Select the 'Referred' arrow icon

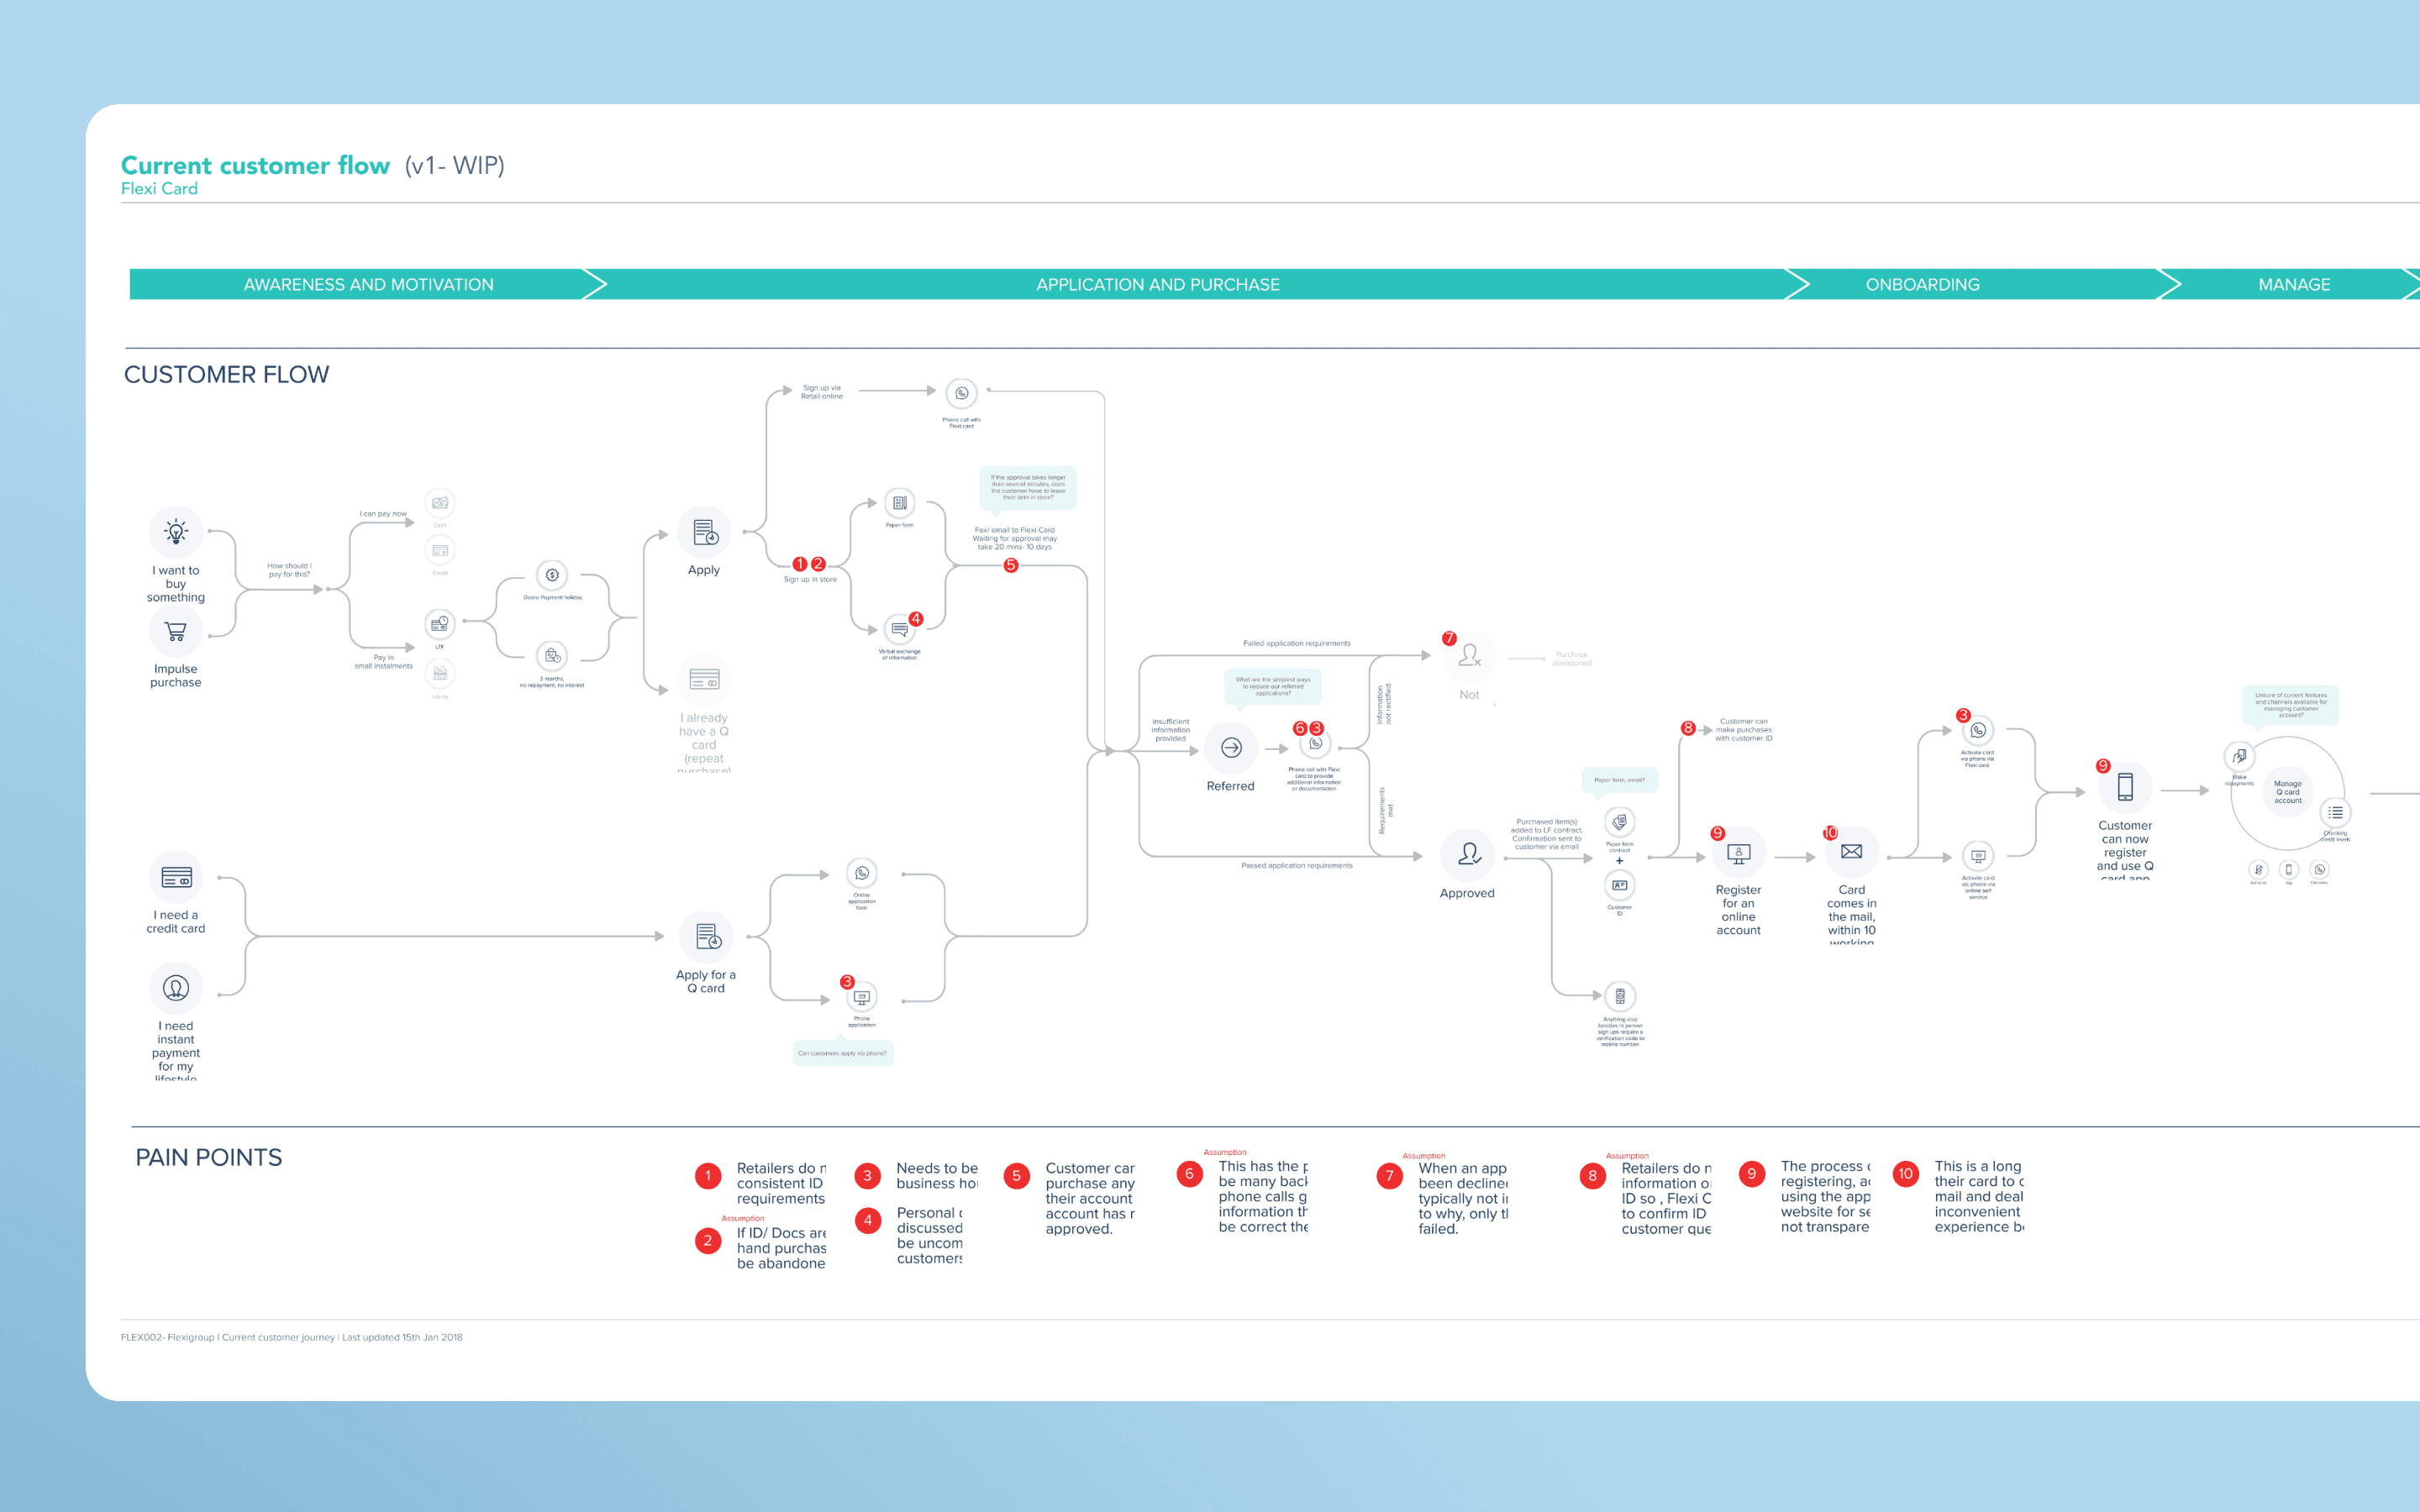(x=1231, y=748)
